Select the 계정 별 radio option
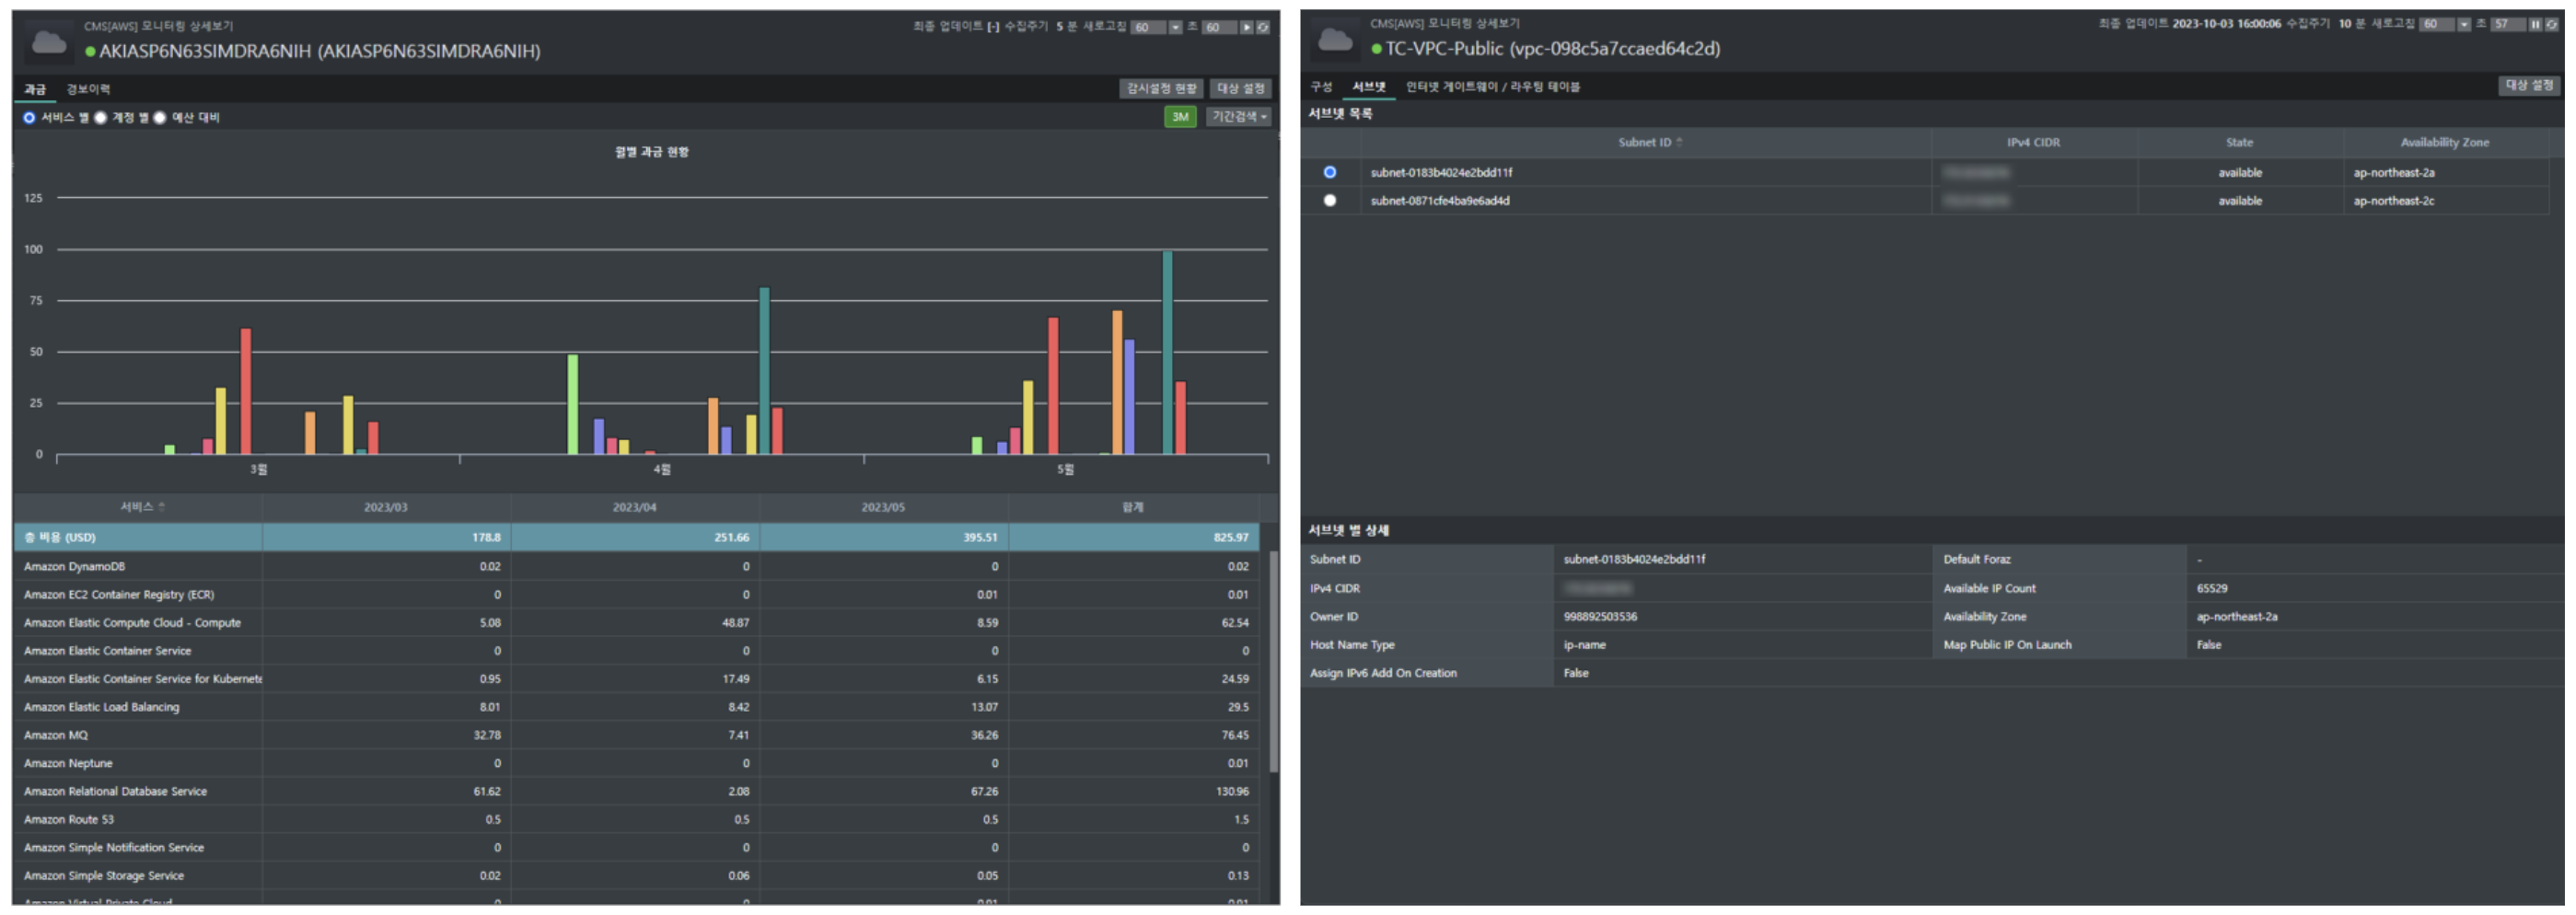2576x915 pixels. 101,118
